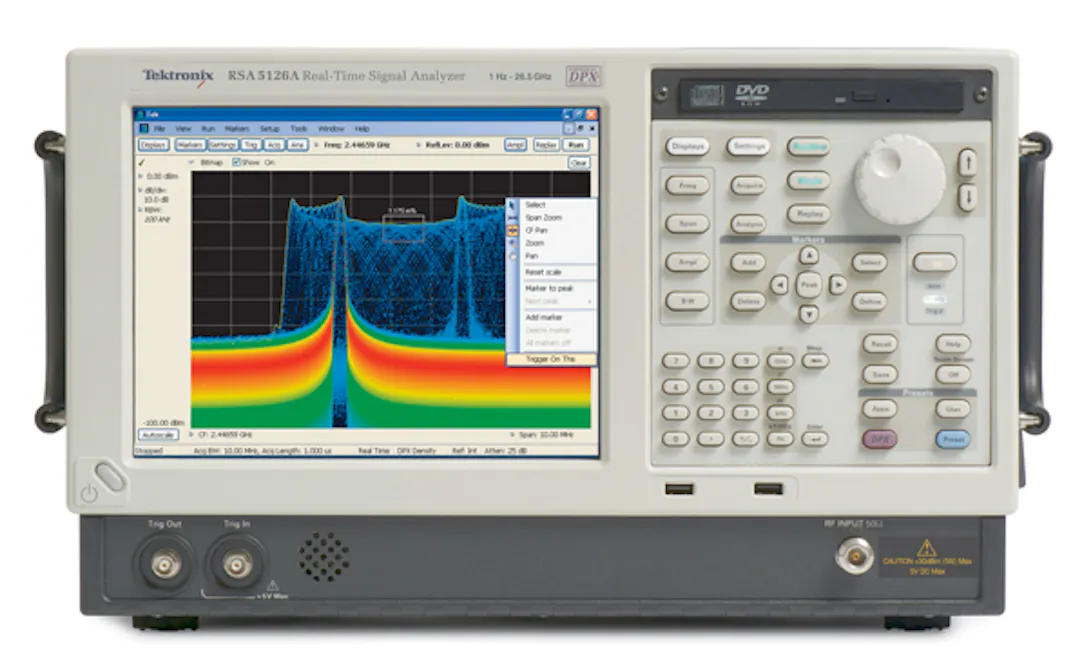The width and height of the screenshot is (1088, 667).
Task: Click the Markers Add key
Action: click(x=749, y=262)
